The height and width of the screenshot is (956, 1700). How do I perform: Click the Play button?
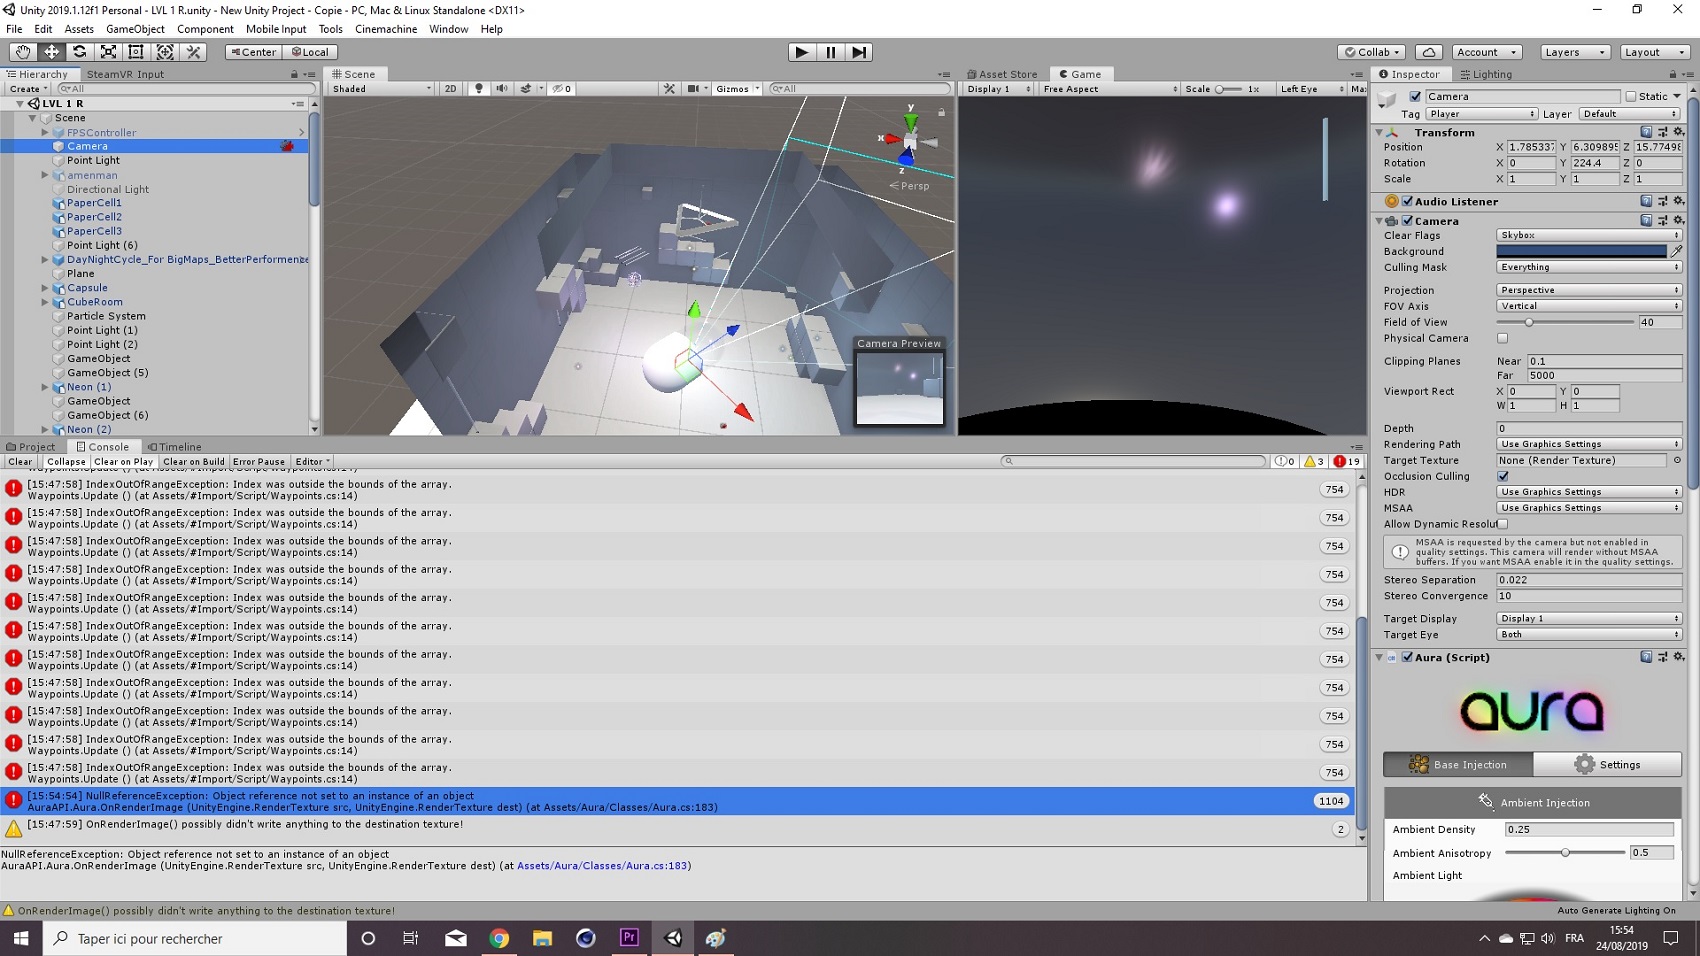pos(801,52)
